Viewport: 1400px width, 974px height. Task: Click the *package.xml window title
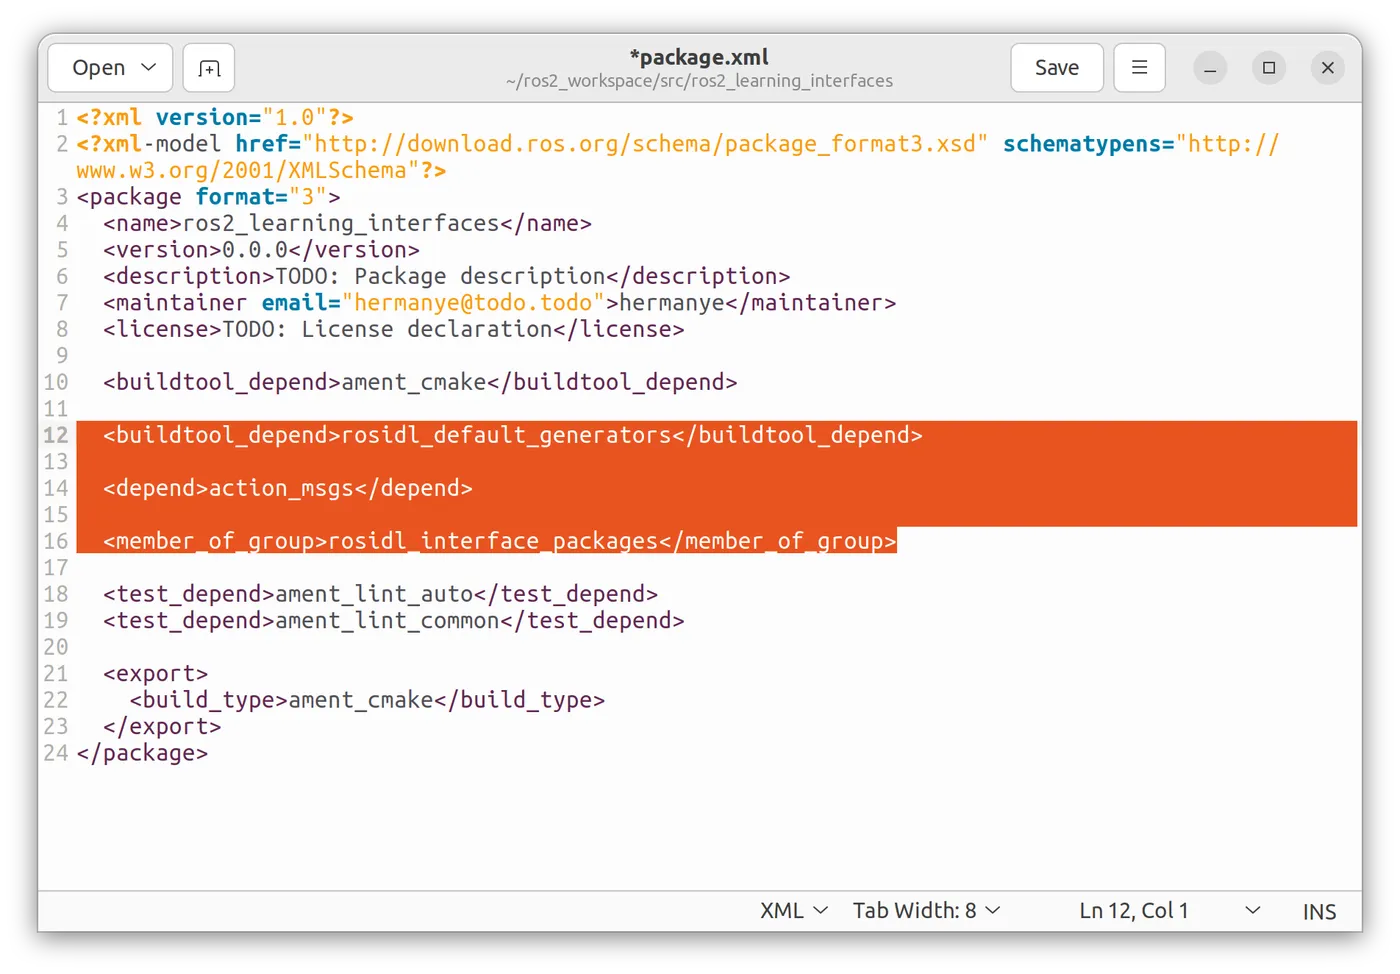coord(699,57)
